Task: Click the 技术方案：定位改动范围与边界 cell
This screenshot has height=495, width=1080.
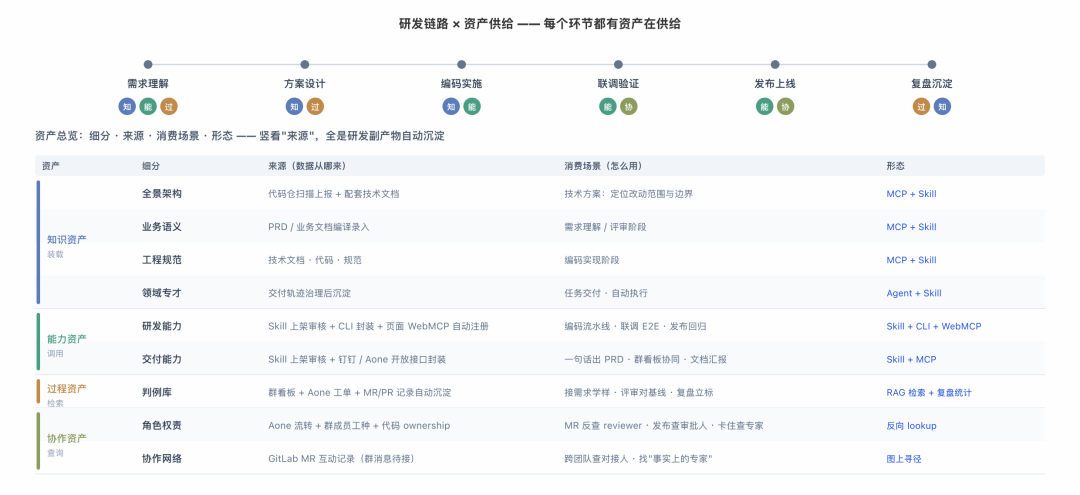Action: [628, 194]
